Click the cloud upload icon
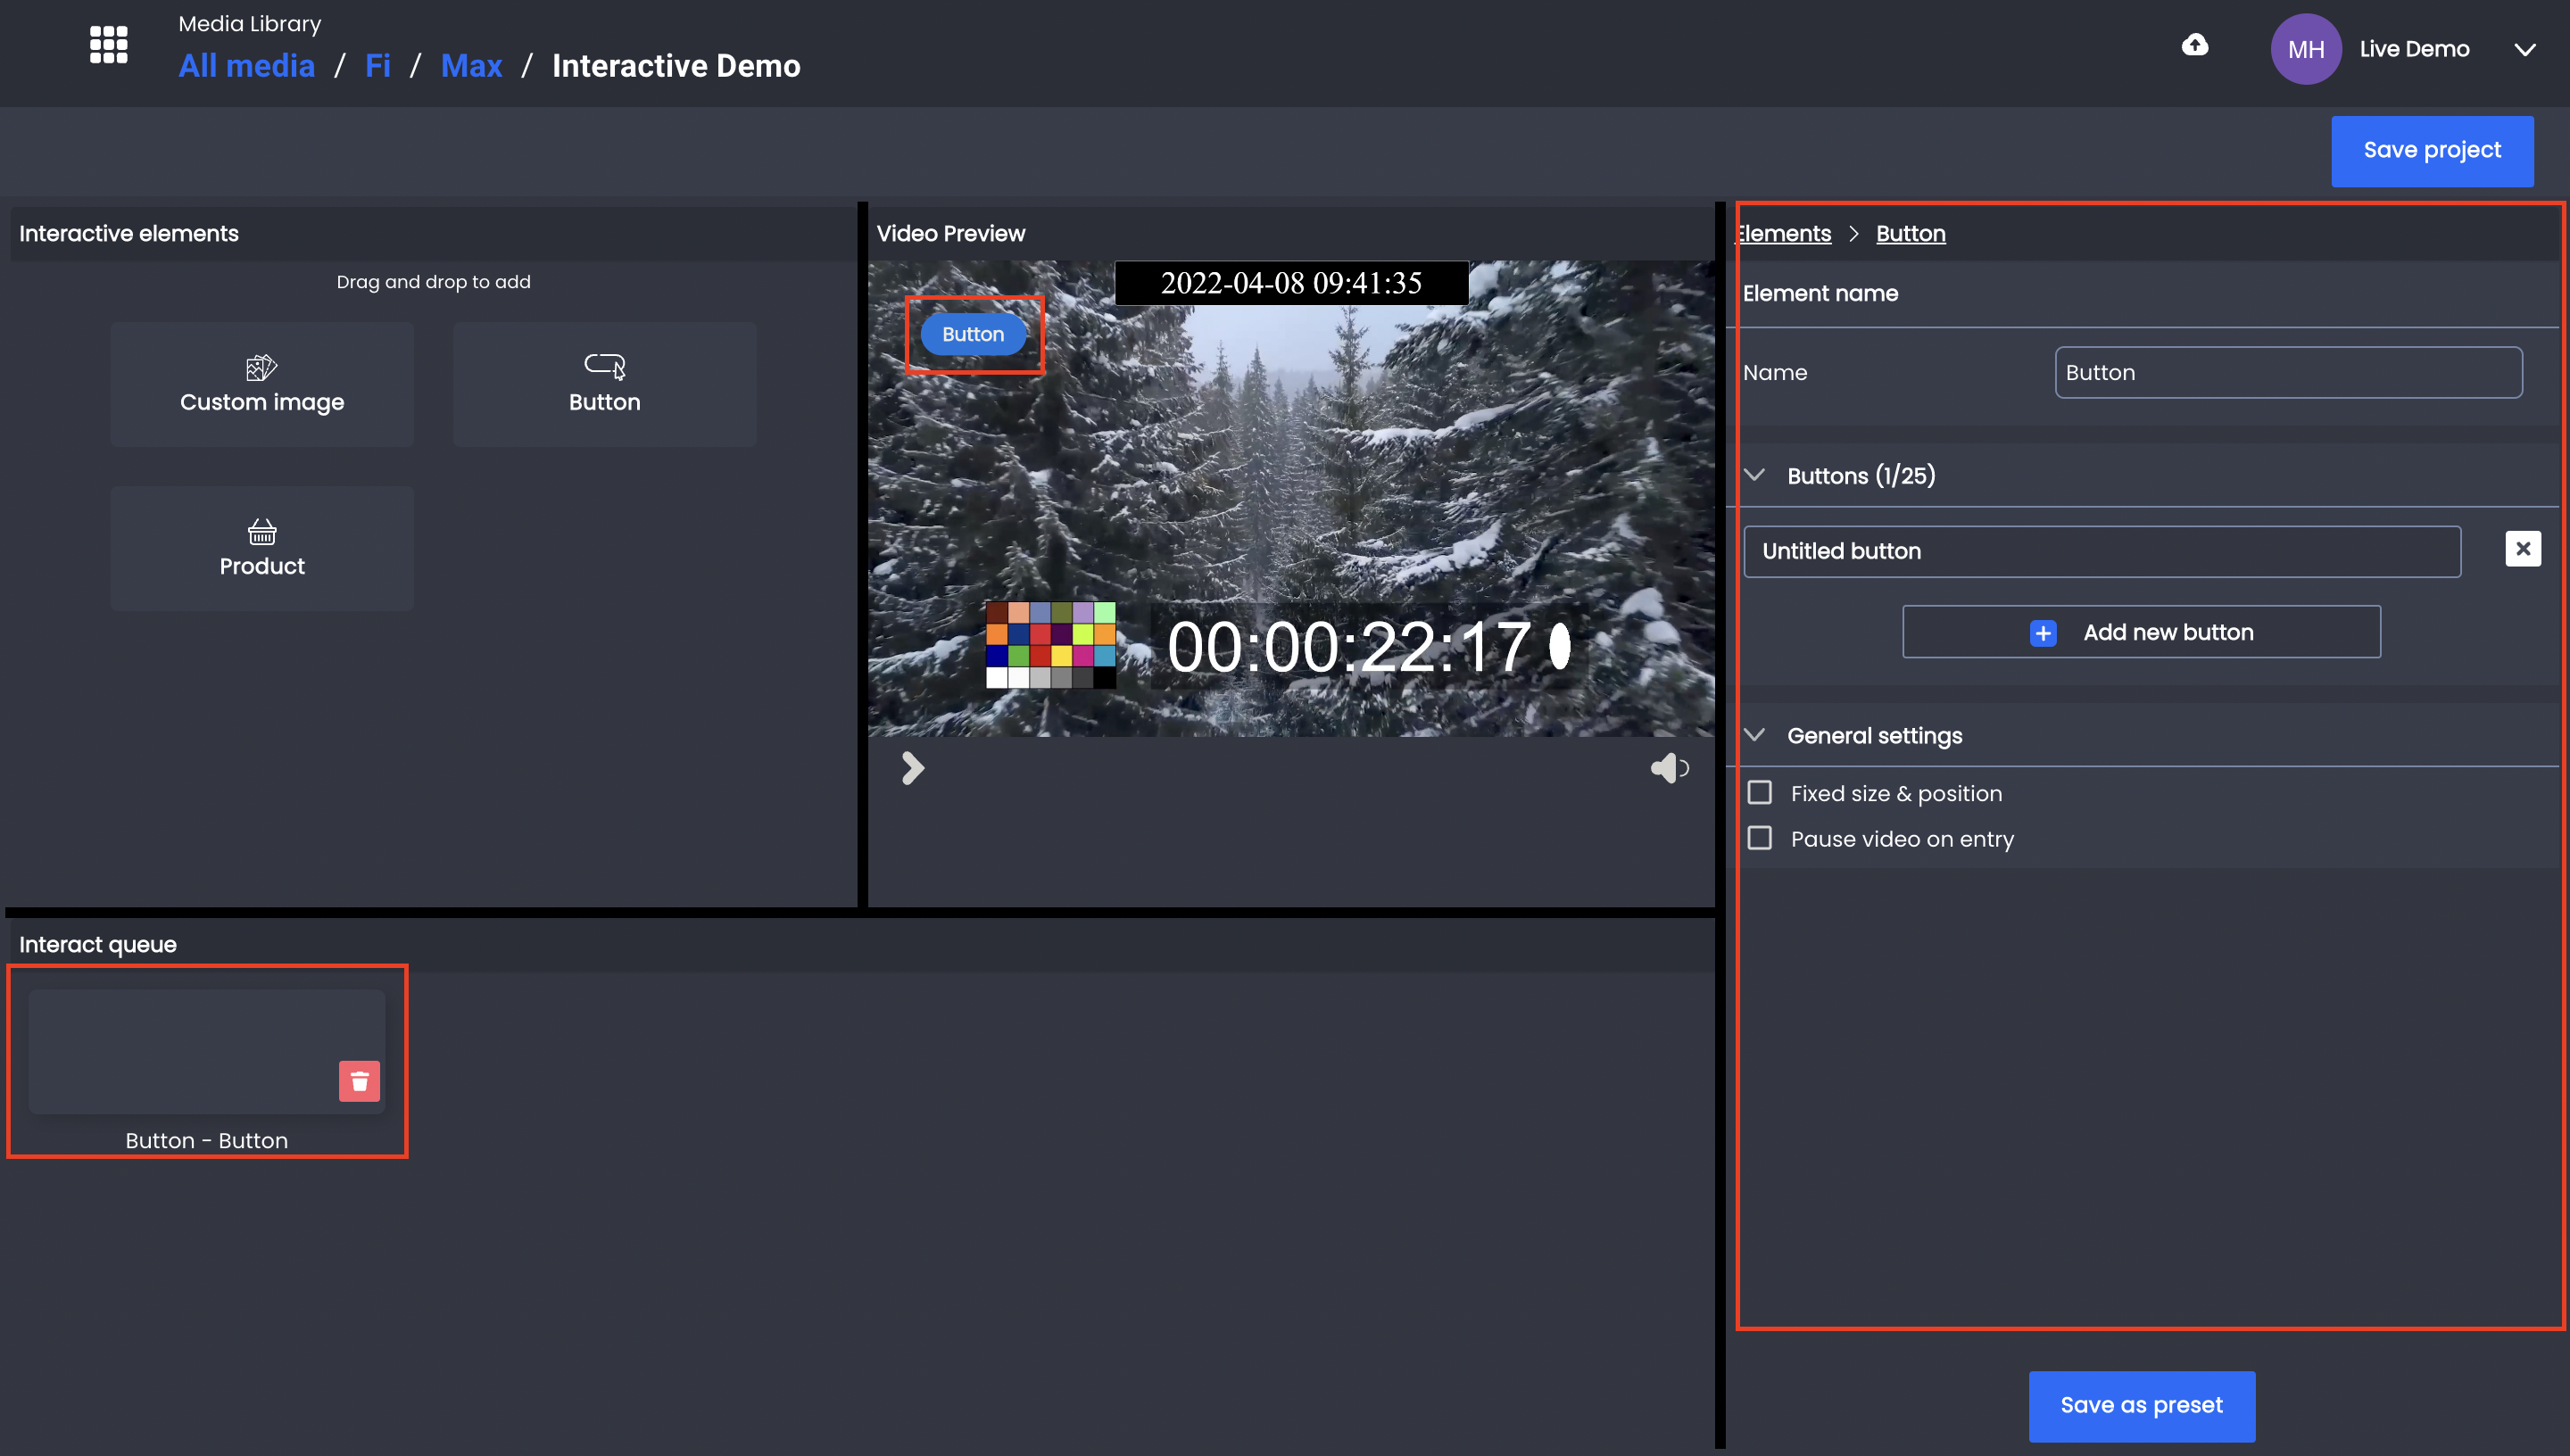The width and height of the screenshot is (2570, 1456). click(2194, 45)
